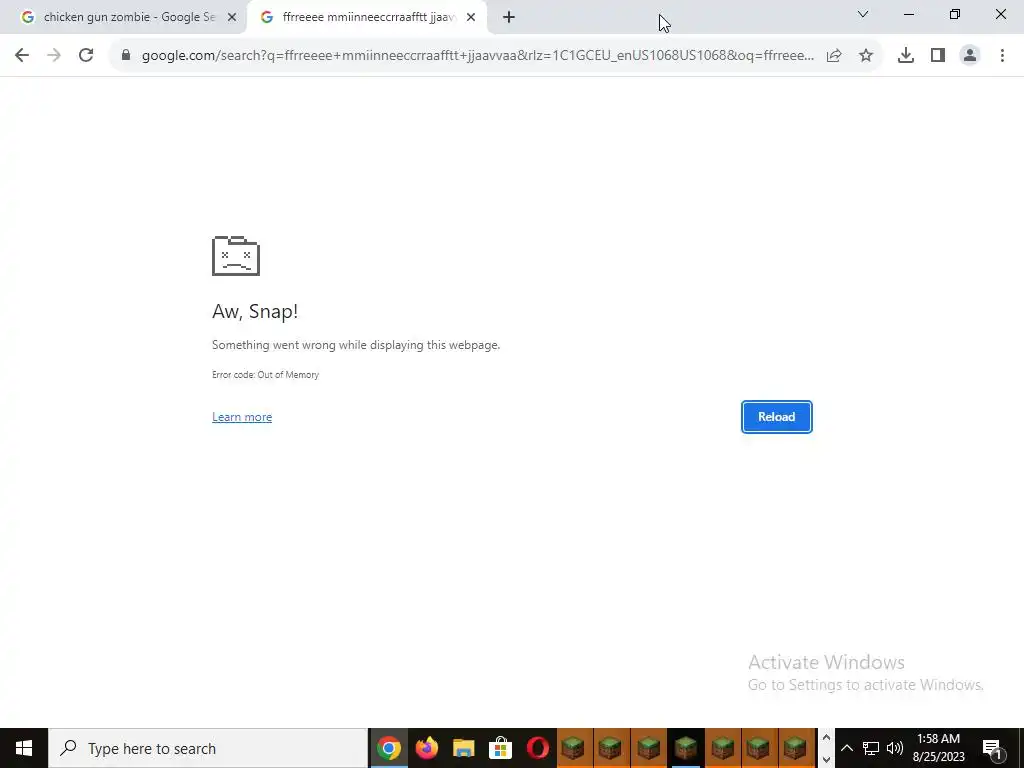Open Google Chrome from the taskbar
This screenshot has height=768, width=1024.
389,748
